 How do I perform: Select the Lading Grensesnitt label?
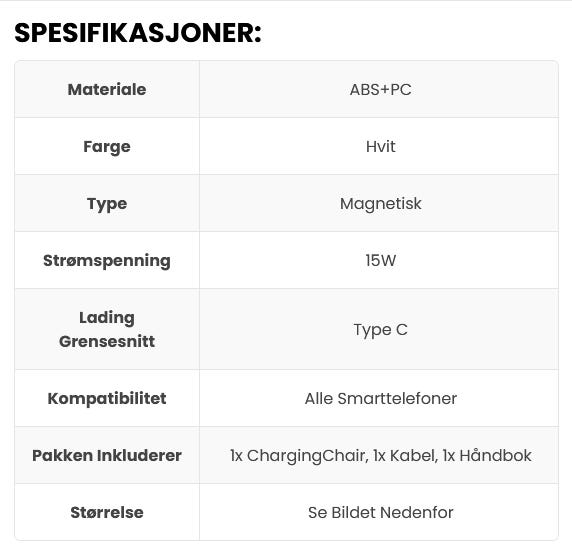(x=107, y=329)
